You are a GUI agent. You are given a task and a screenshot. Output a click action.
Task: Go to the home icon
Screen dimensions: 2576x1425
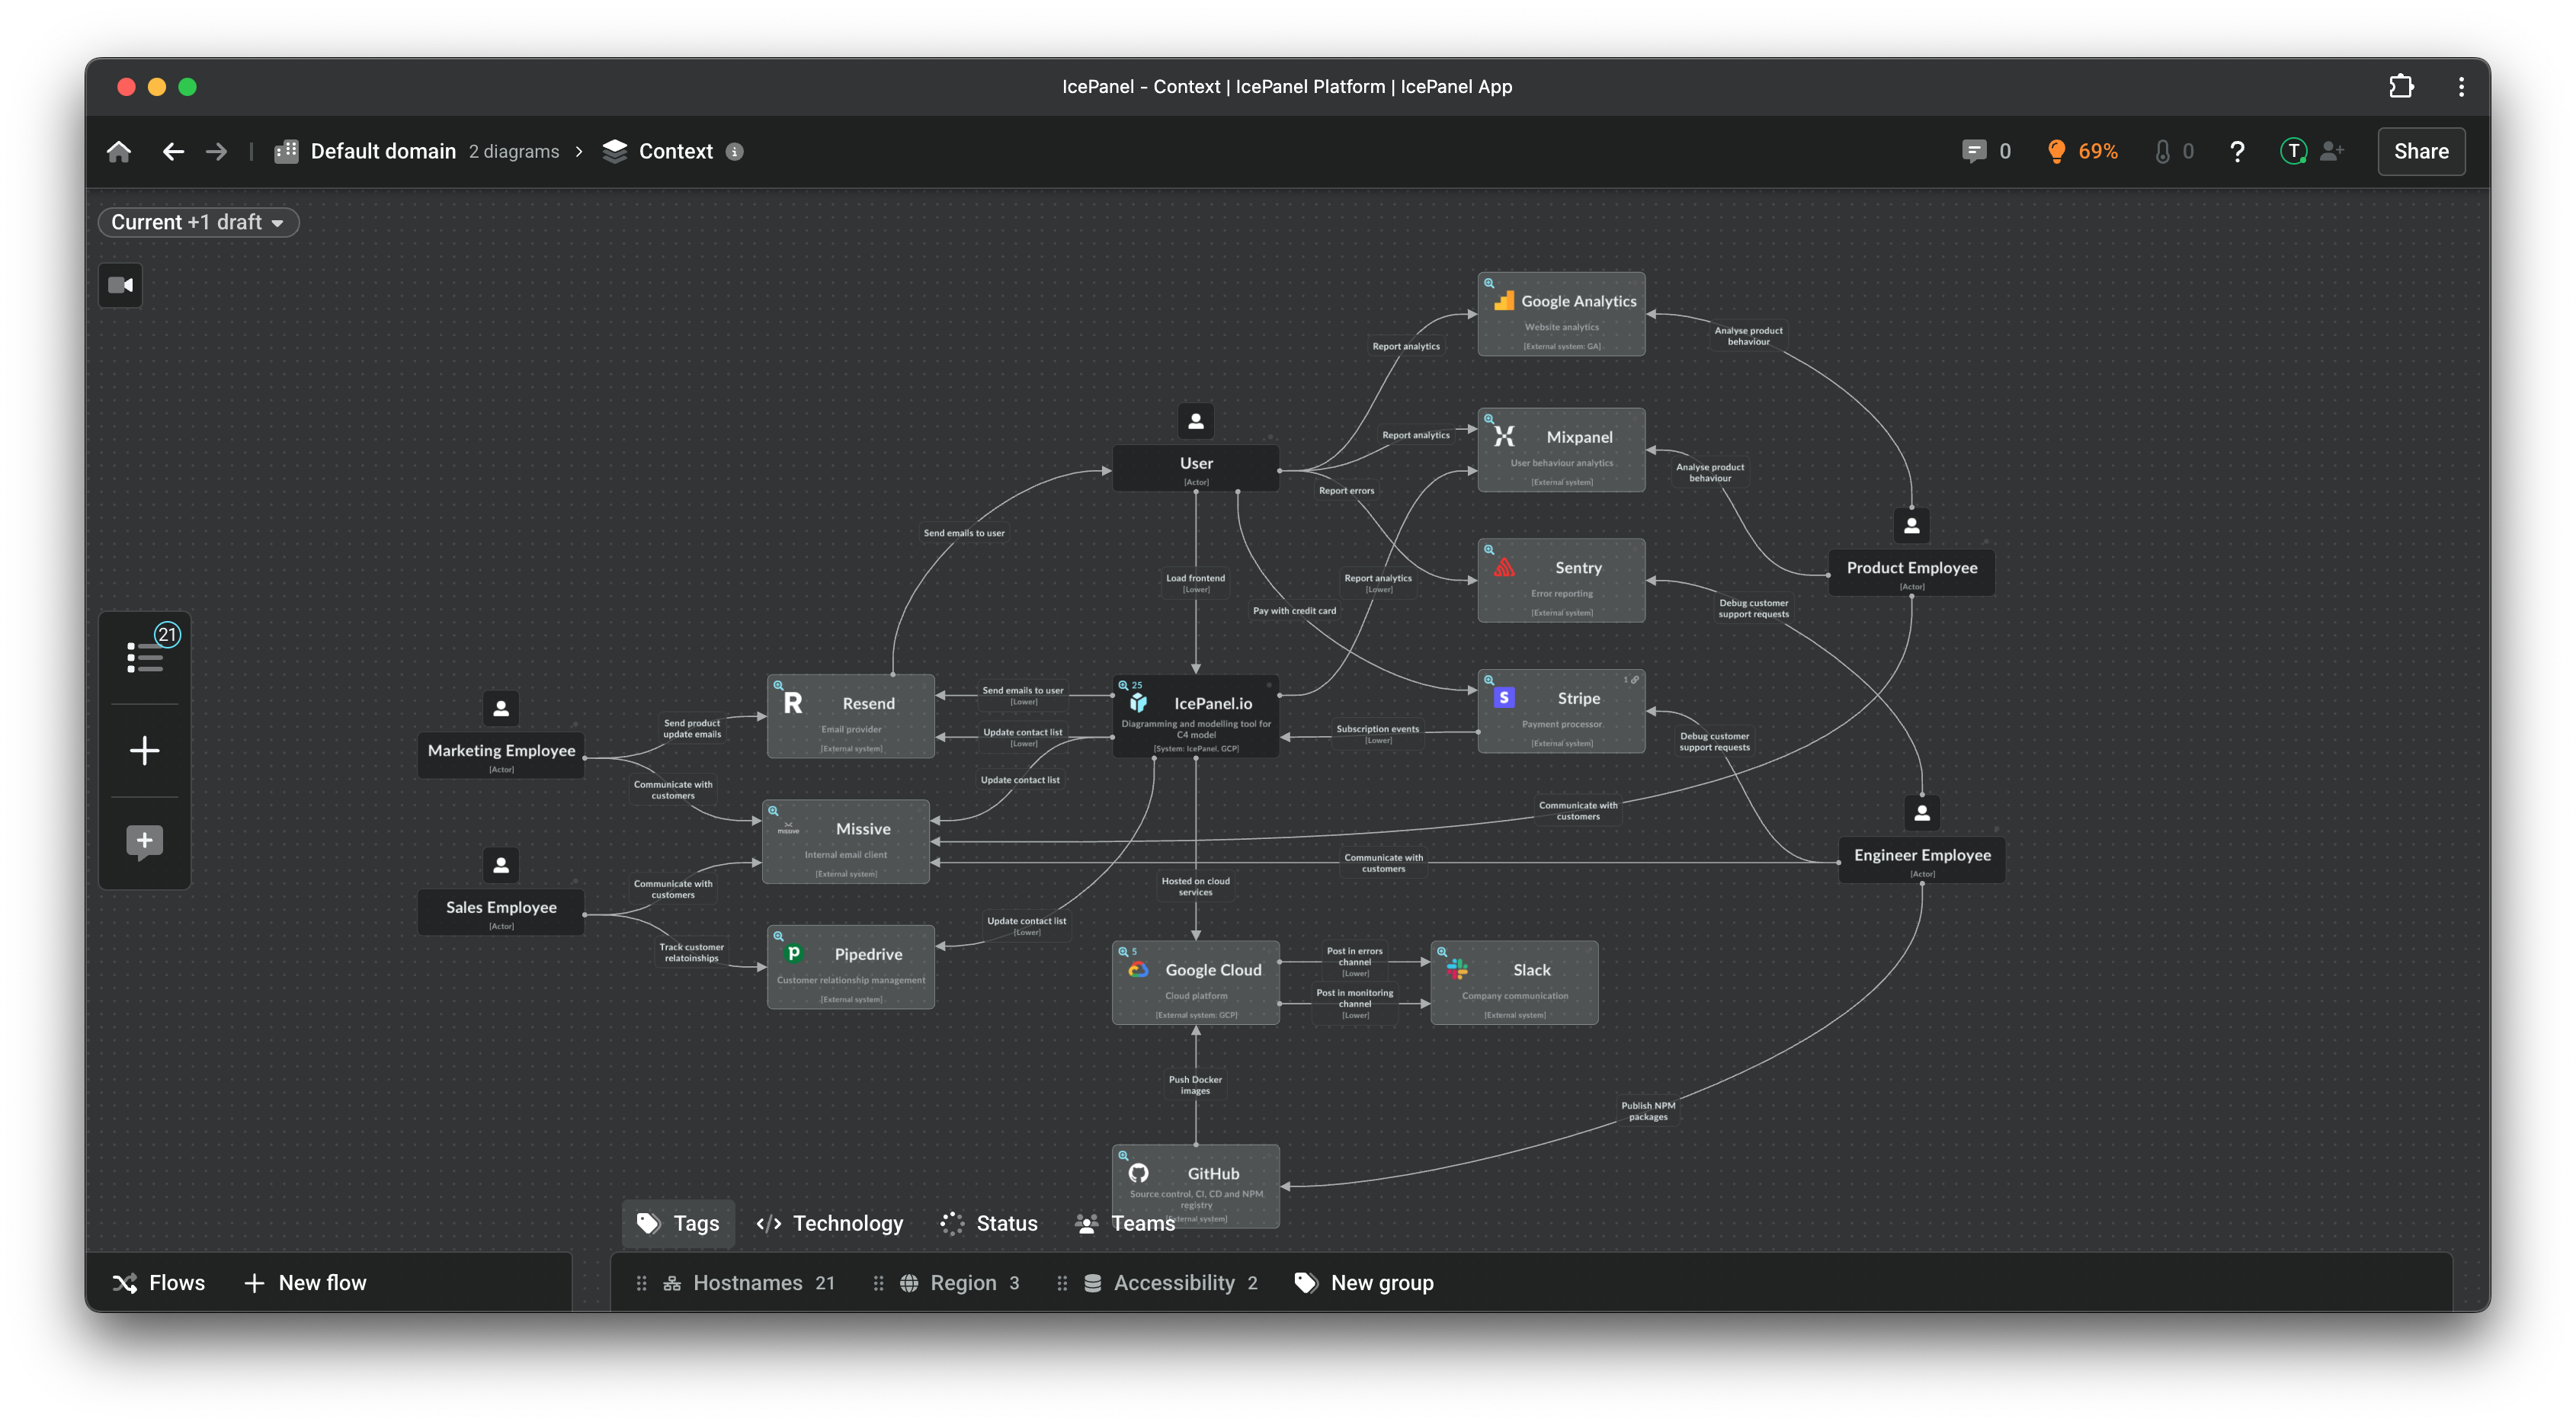tap(119, 151)
